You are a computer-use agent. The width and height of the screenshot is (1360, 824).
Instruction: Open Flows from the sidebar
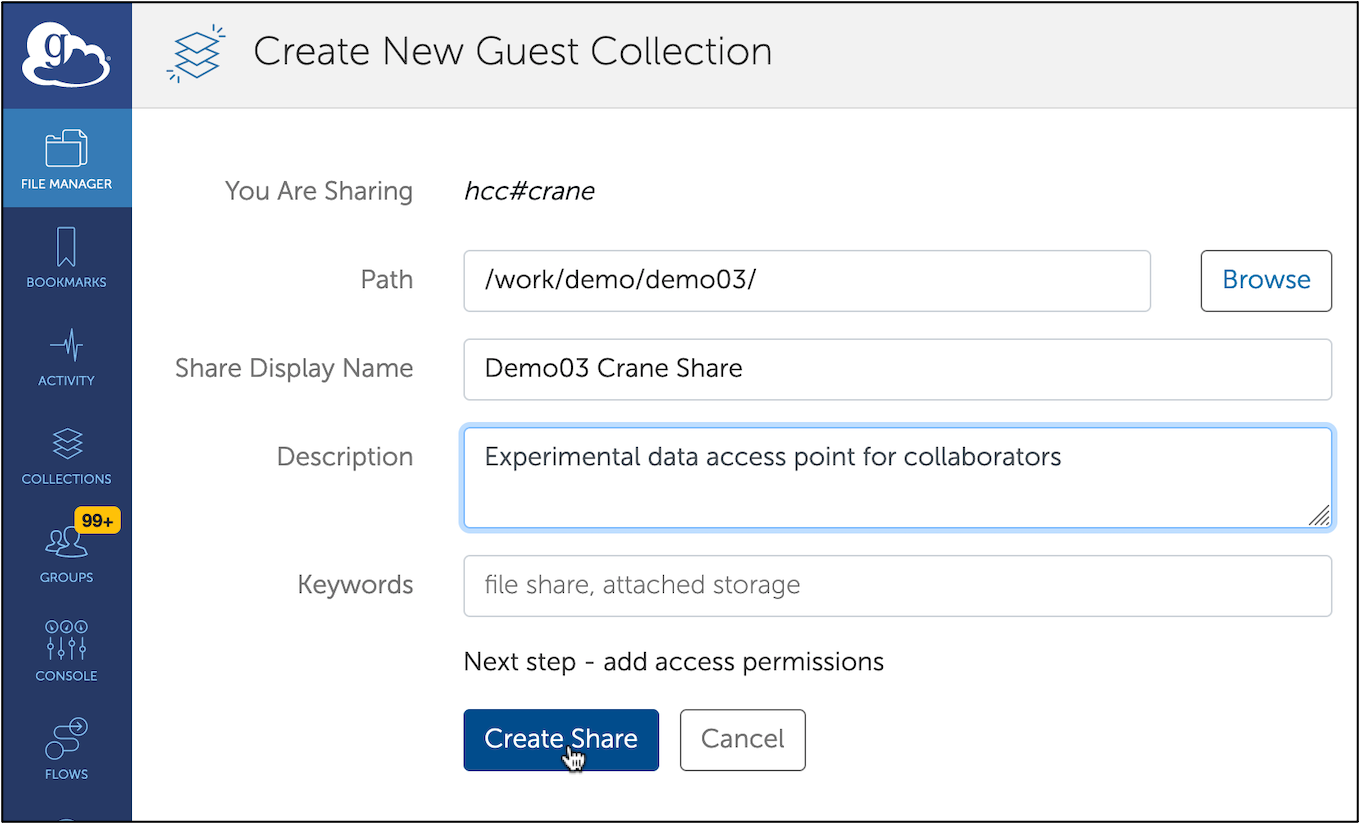tap(66, 749)
